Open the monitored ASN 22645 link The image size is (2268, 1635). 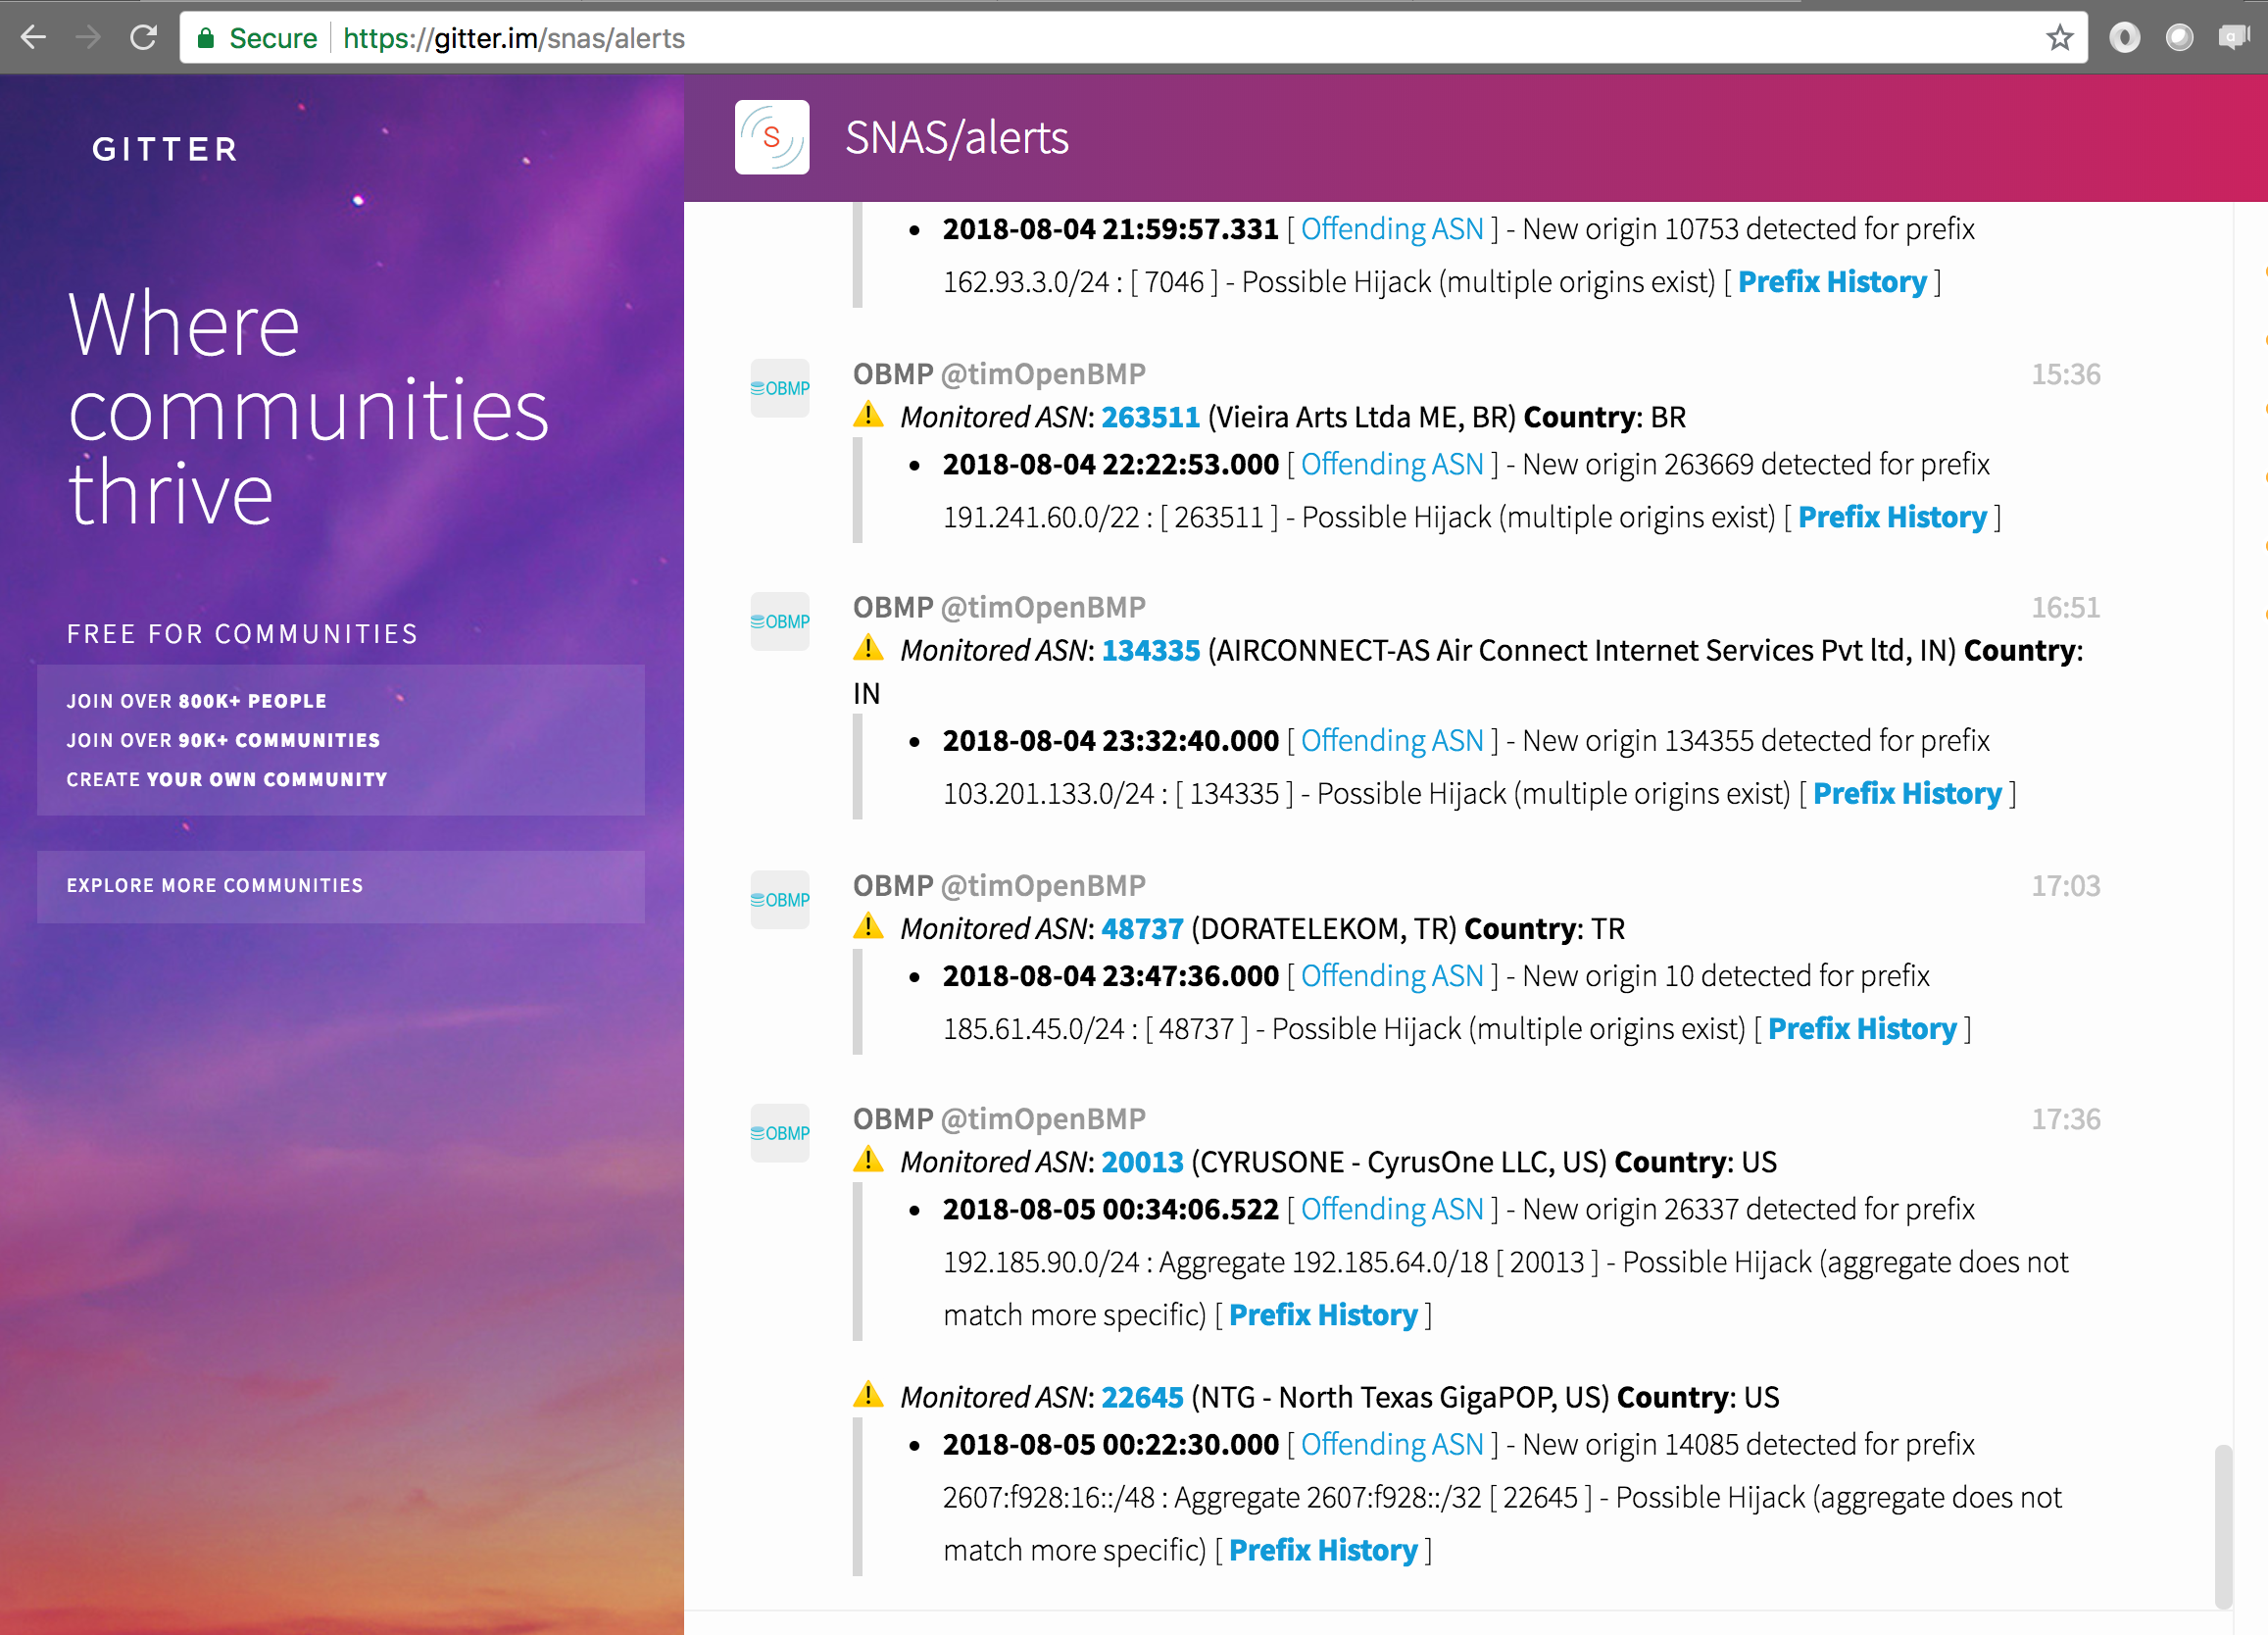point(1142,1397)
